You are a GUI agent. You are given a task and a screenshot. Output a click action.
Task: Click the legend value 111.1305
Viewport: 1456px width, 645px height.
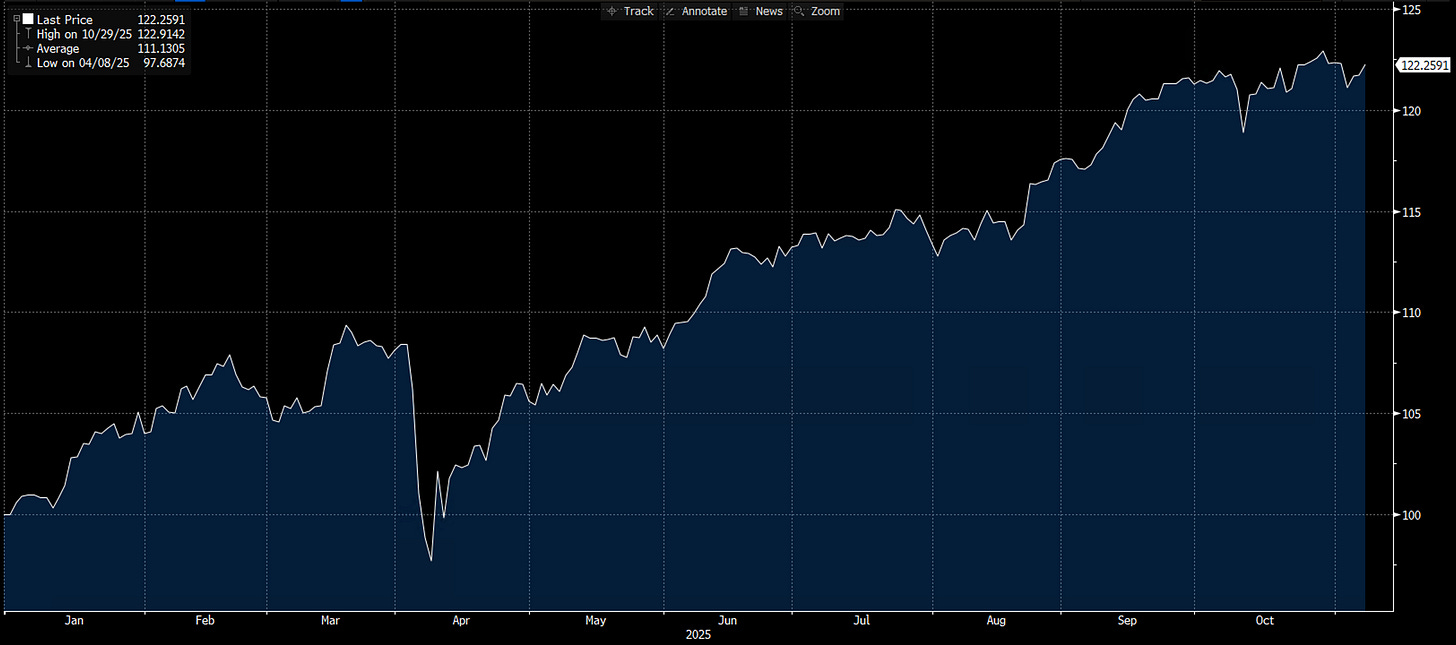click(x=161, y=48)
